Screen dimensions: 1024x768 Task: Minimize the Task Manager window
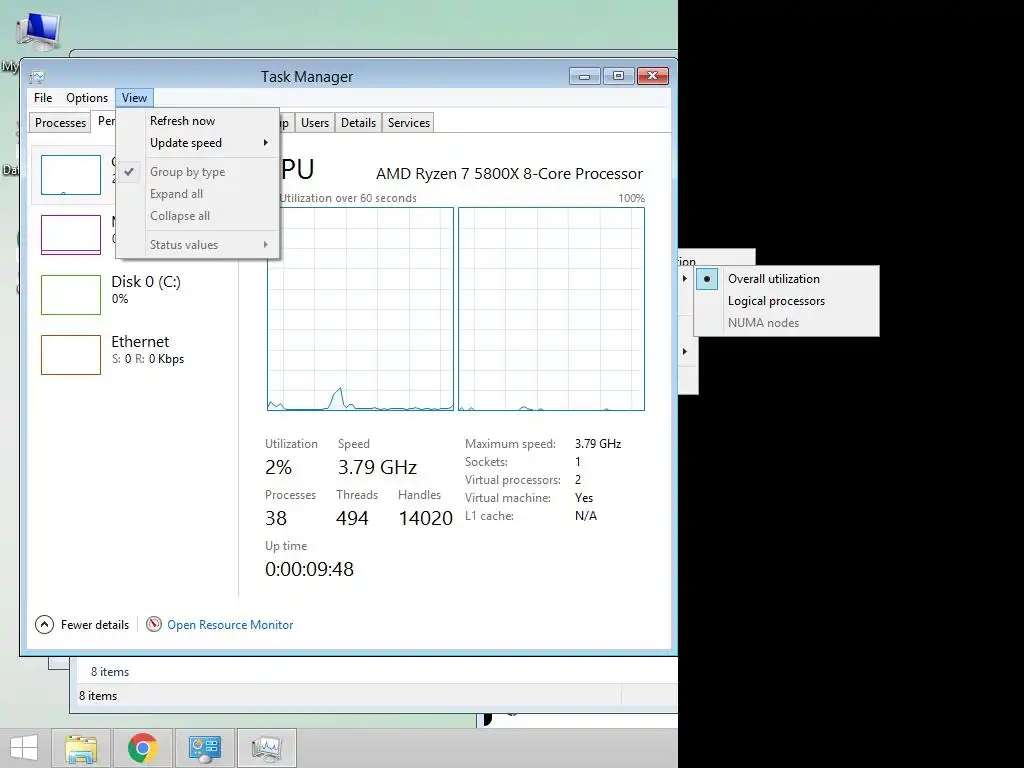[x=584, y=76]
